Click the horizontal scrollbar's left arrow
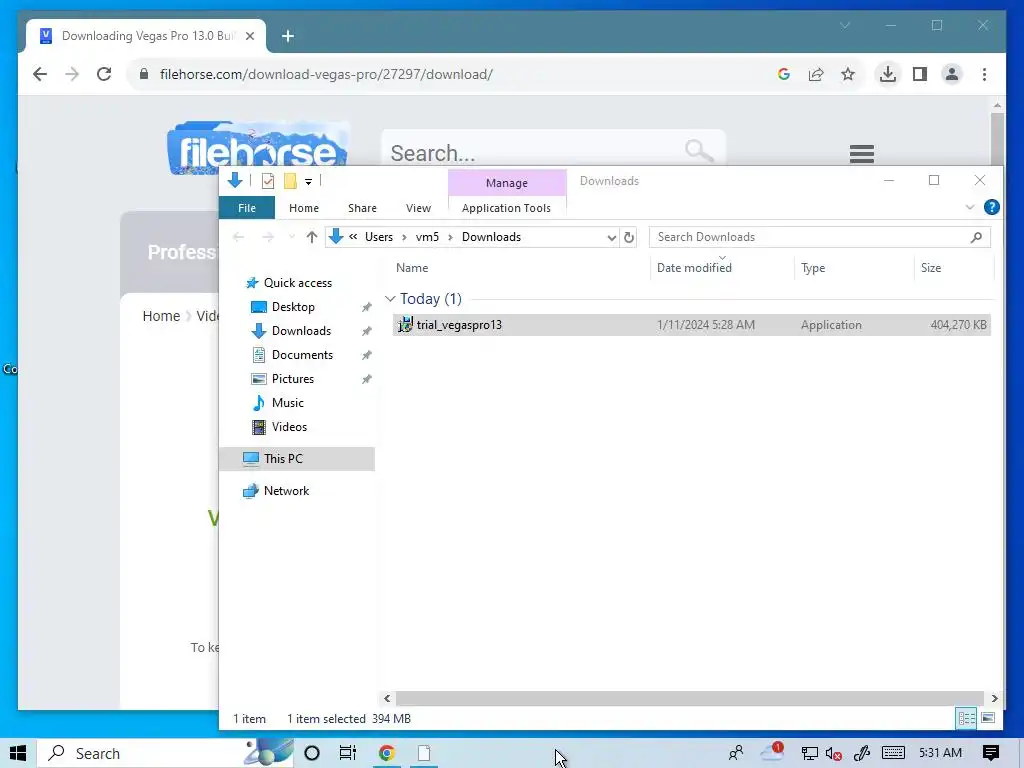Screen dimensions: 1024x768 pos(387,699)
